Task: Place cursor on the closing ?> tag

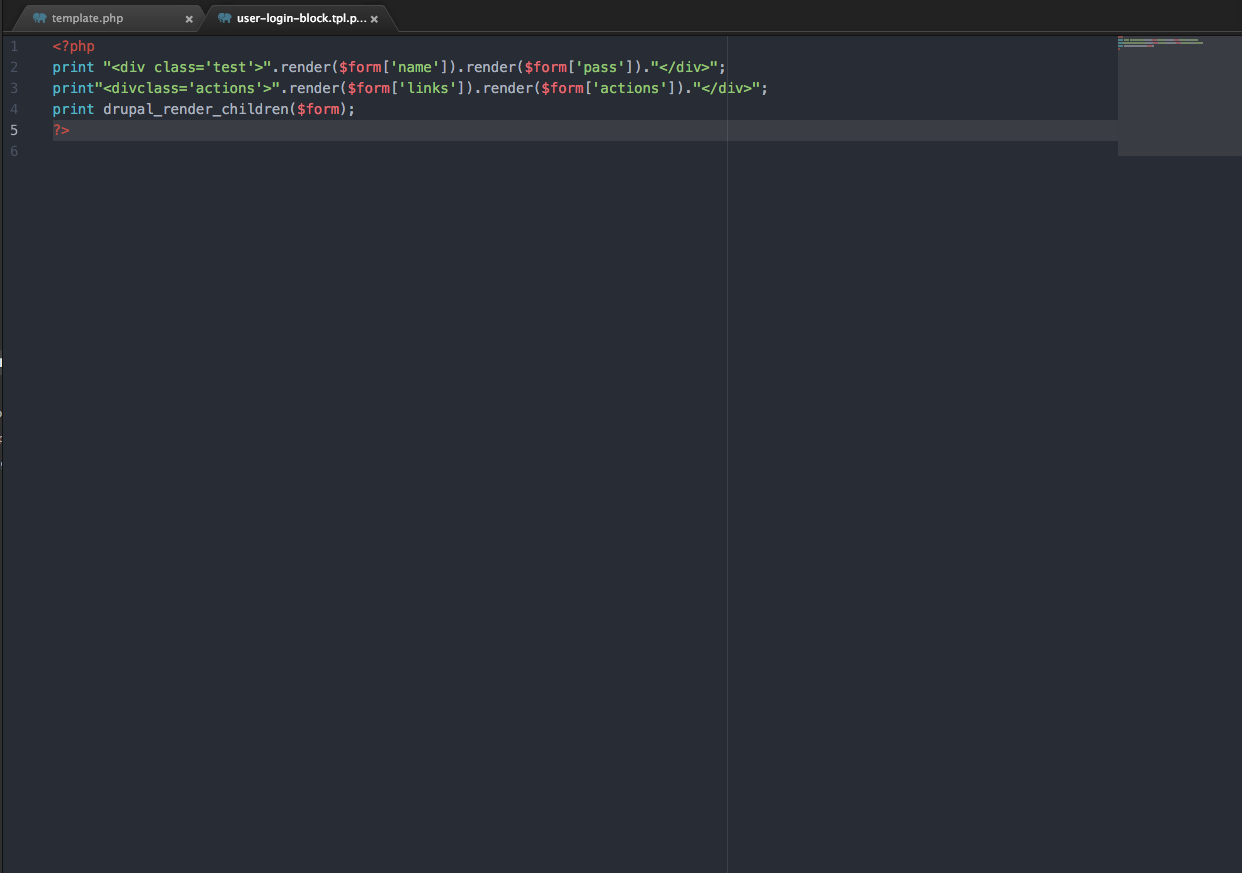Action: point(61,130)
